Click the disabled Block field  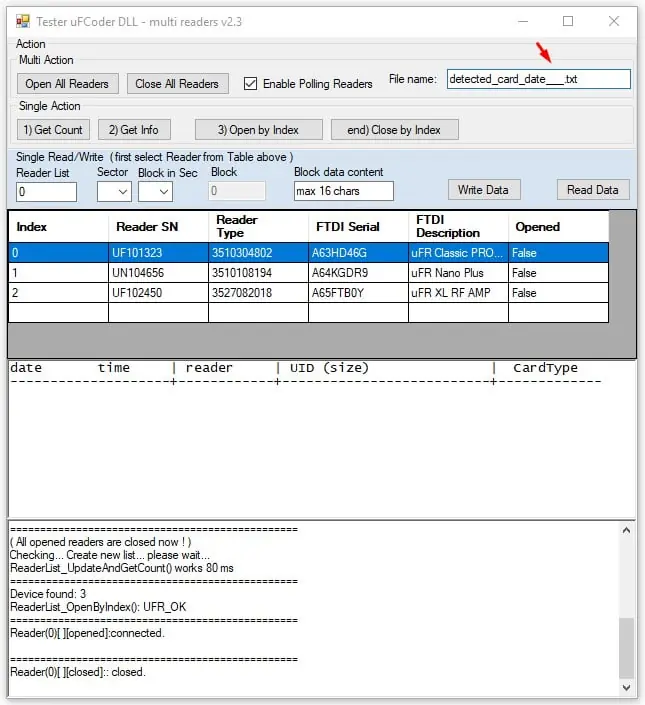click(x=237, y=191)
